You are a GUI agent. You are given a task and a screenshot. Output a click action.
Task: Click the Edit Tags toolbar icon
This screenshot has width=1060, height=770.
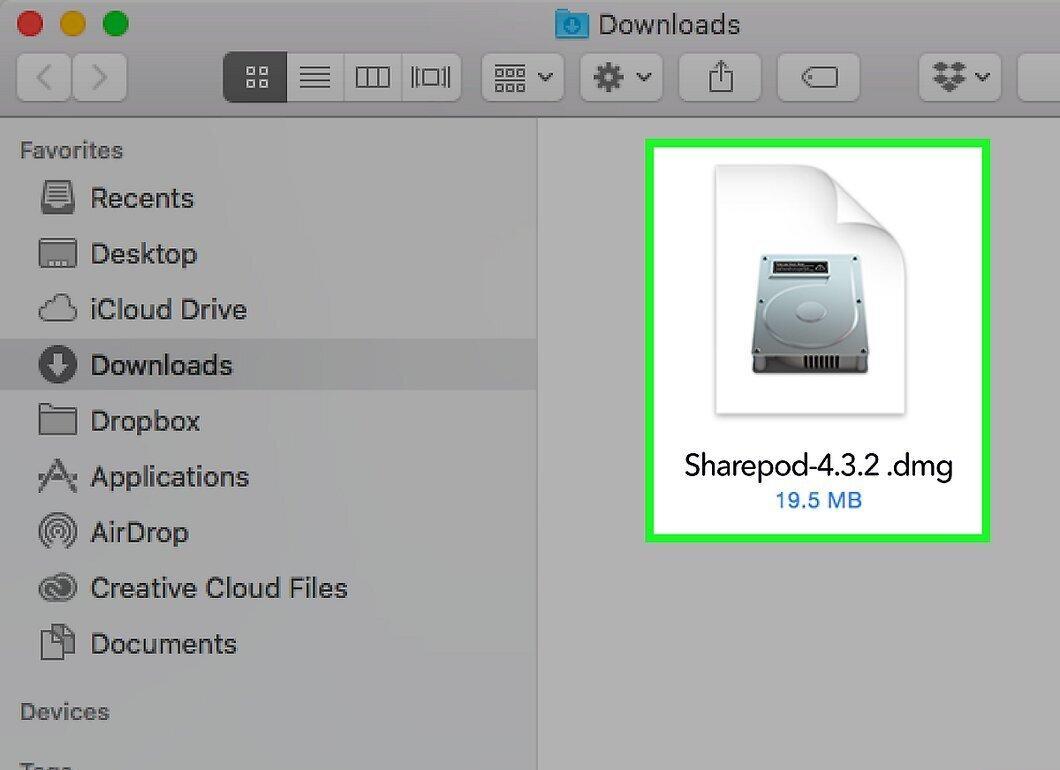[x=819, y=77]
